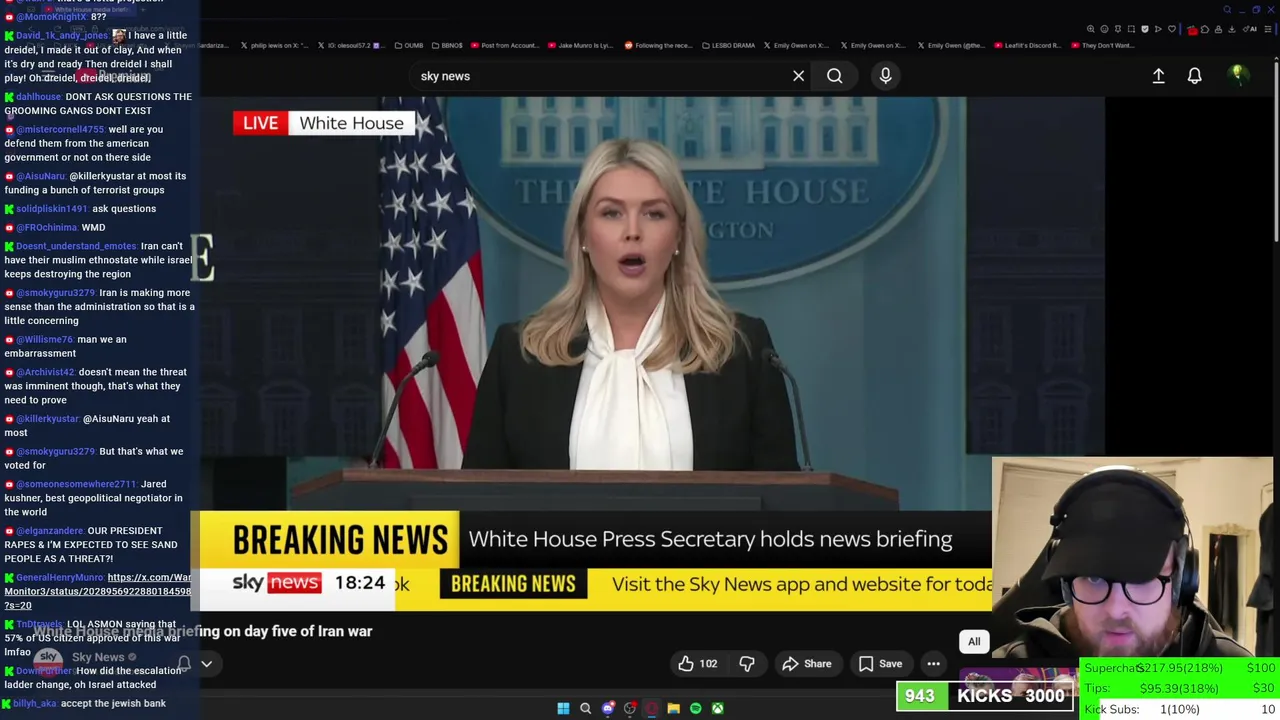
Task: Open the YouTube create/upload icon
Action: click(x=1158, y=76)
